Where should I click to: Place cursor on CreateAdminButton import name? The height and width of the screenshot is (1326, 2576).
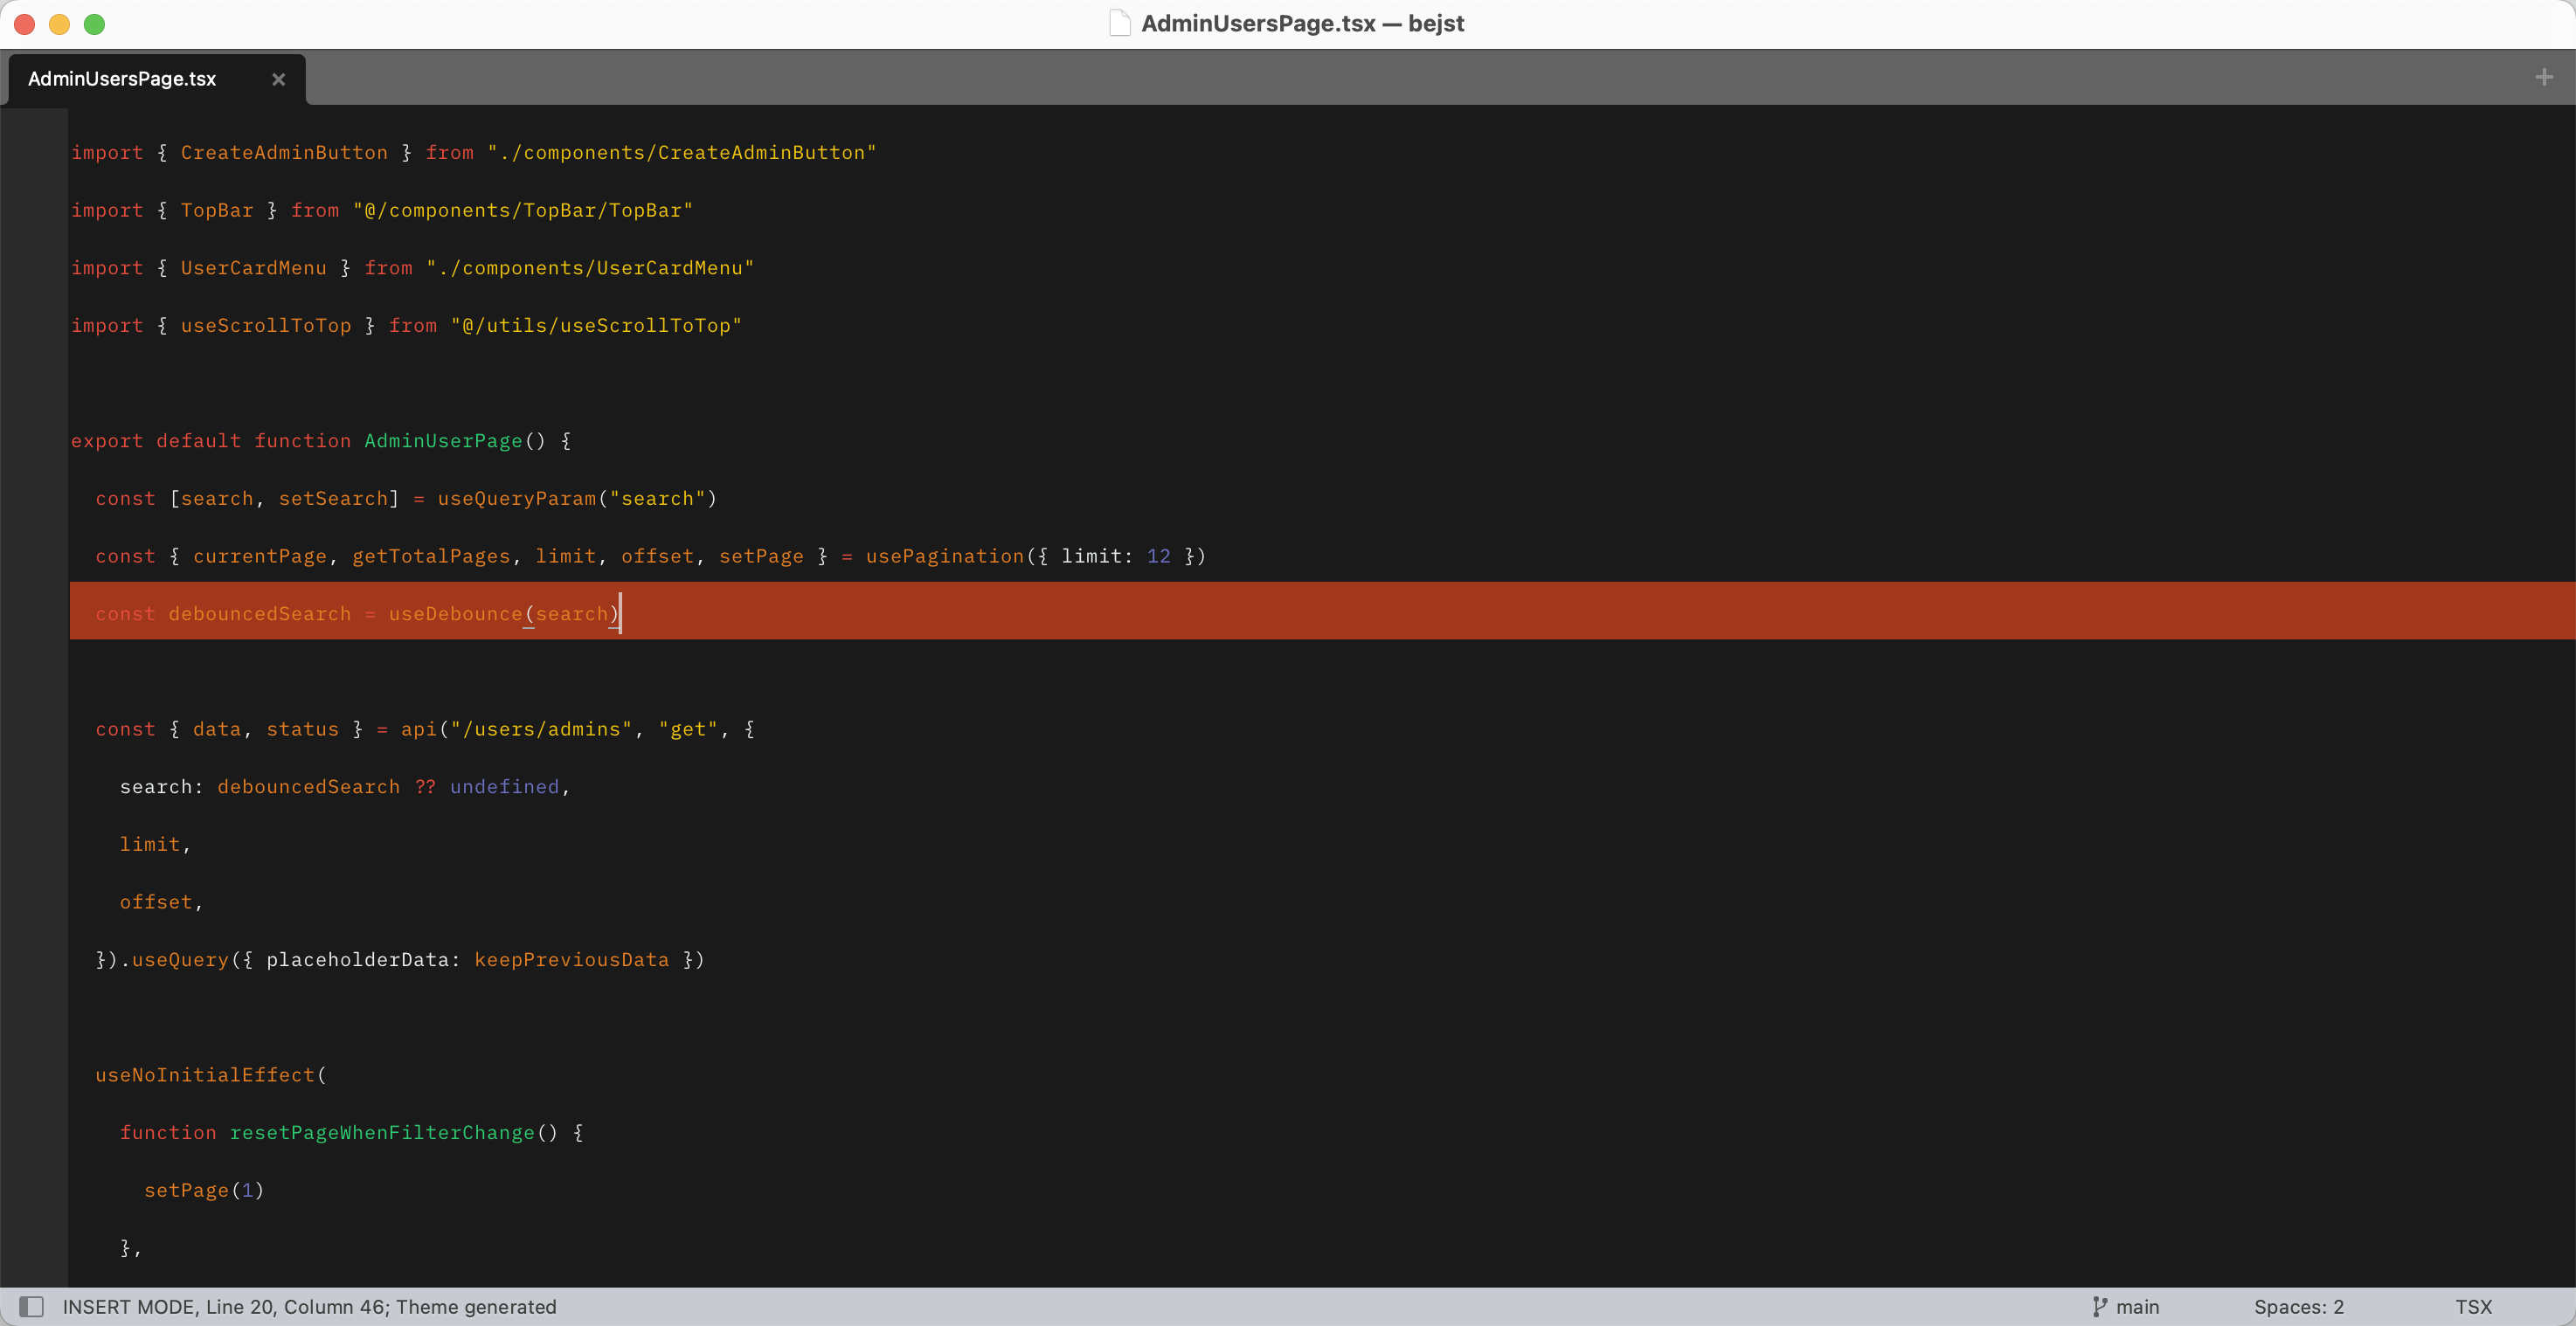point(284,153)
